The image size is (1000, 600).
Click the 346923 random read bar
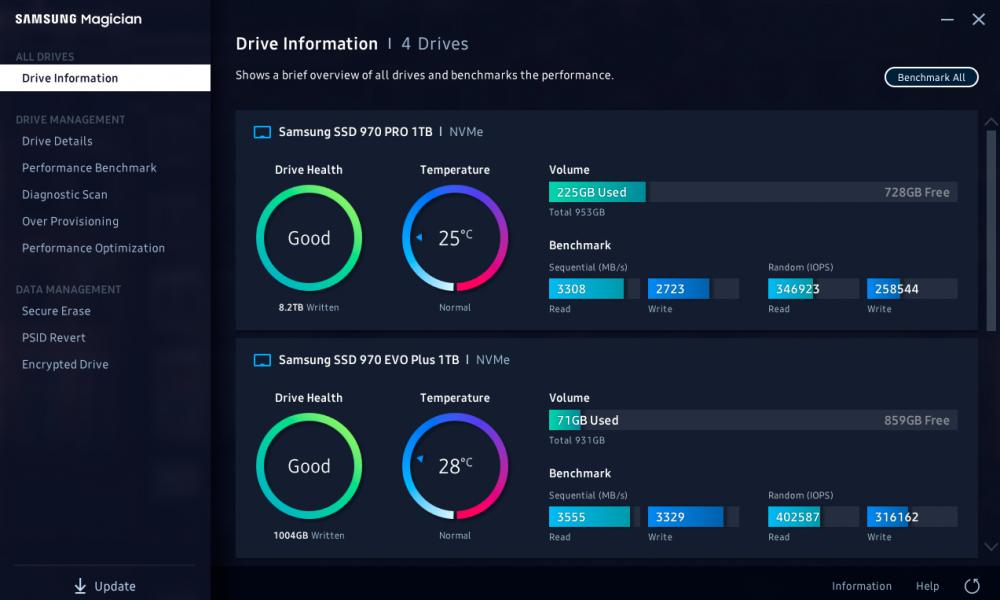coord(813,289)
